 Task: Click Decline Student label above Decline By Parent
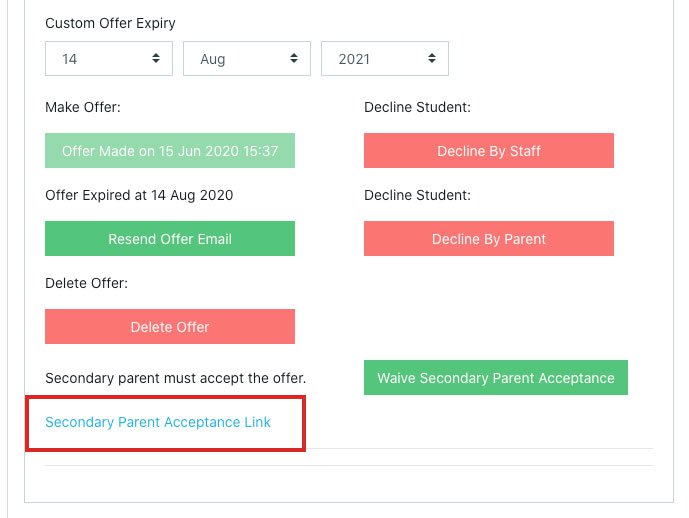click(417, 195)
